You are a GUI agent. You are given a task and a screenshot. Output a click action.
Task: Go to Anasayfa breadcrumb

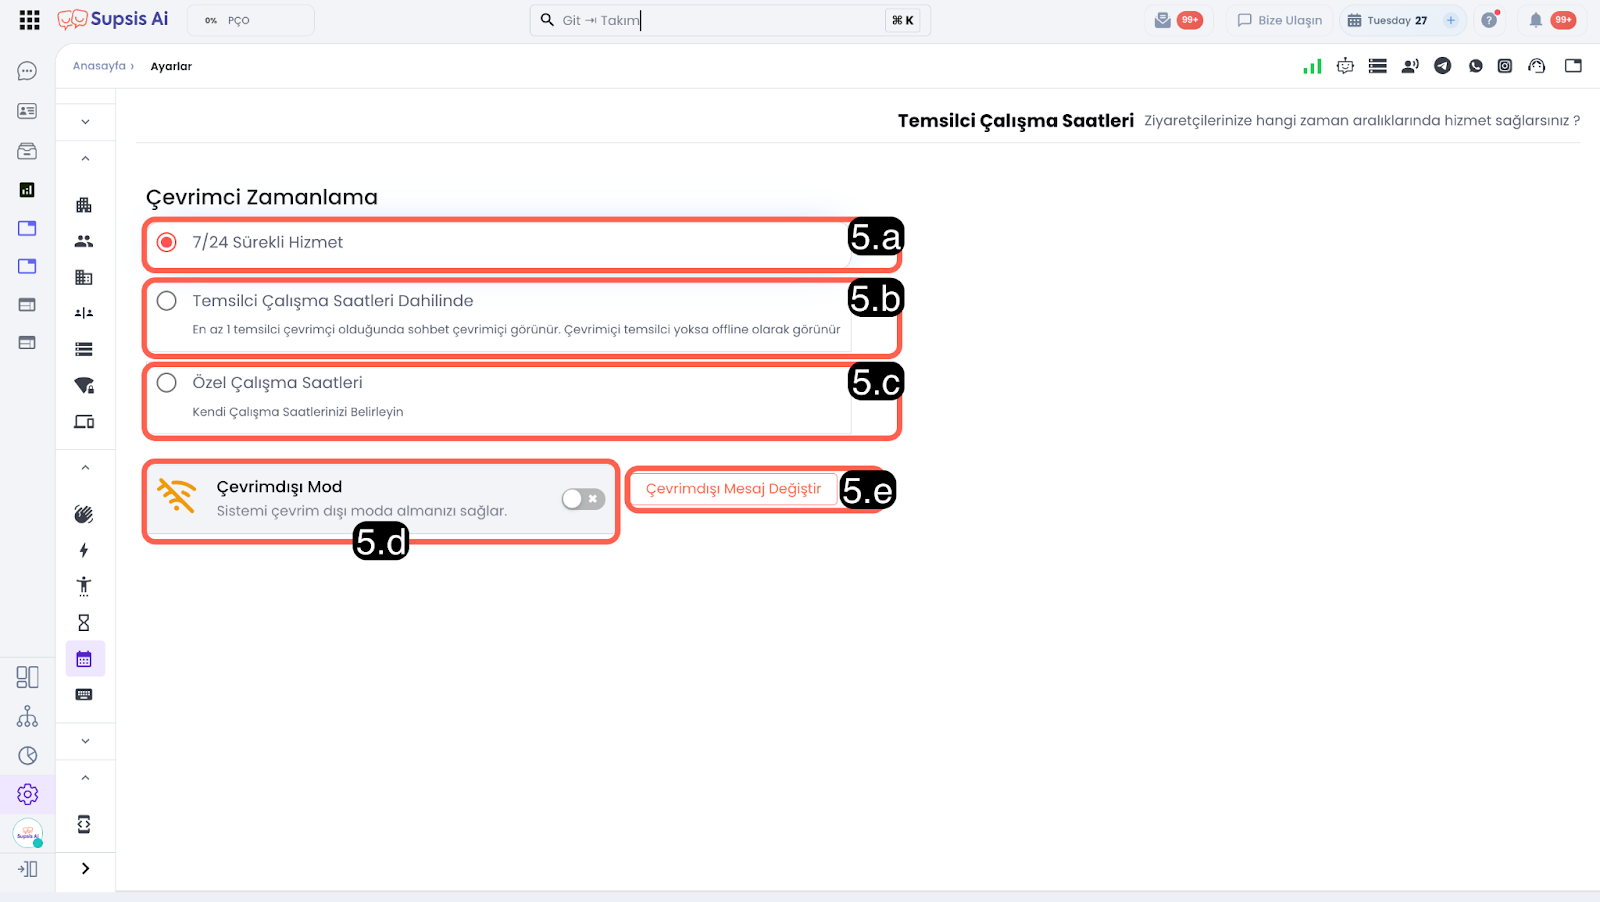click(99, 66)
